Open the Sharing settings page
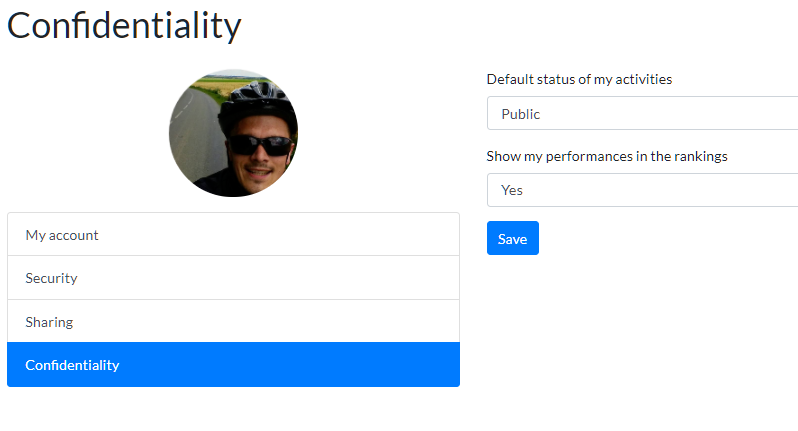798x431 pixels. tap(233, 322)
